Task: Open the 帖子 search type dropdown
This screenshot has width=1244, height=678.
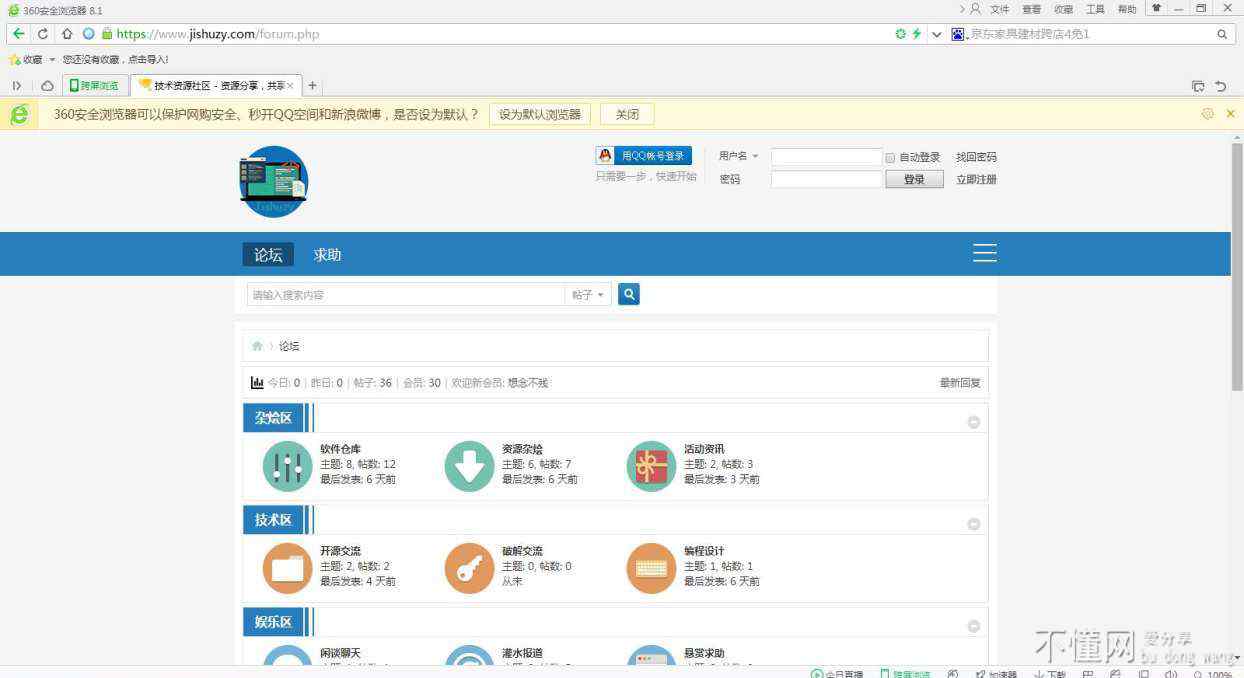Action: [x=588, y=295]
